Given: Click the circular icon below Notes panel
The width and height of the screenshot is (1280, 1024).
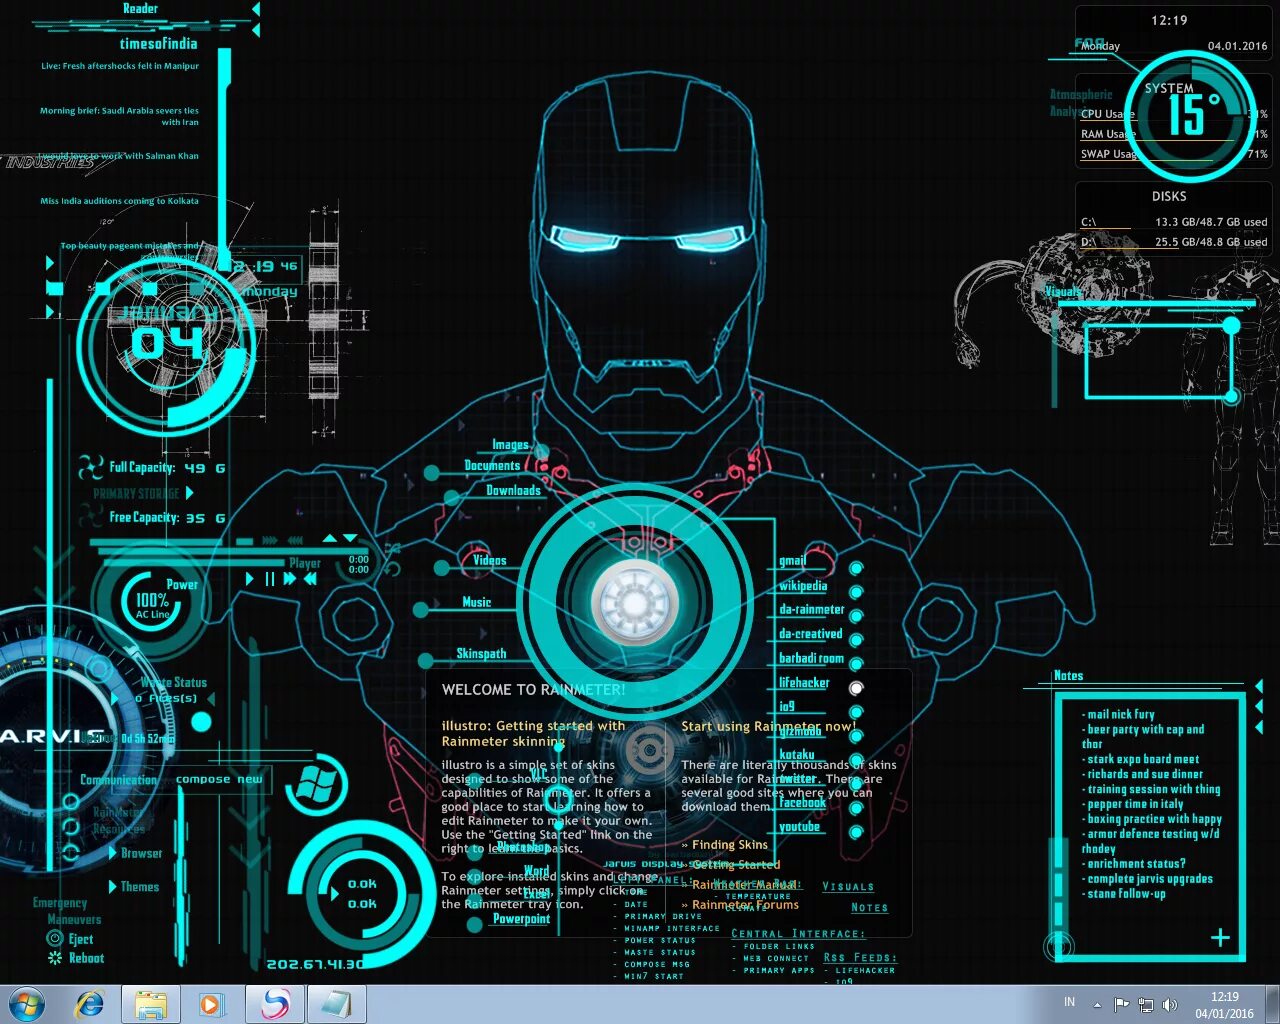Looking at the screenshot, I should point(1059,945).
